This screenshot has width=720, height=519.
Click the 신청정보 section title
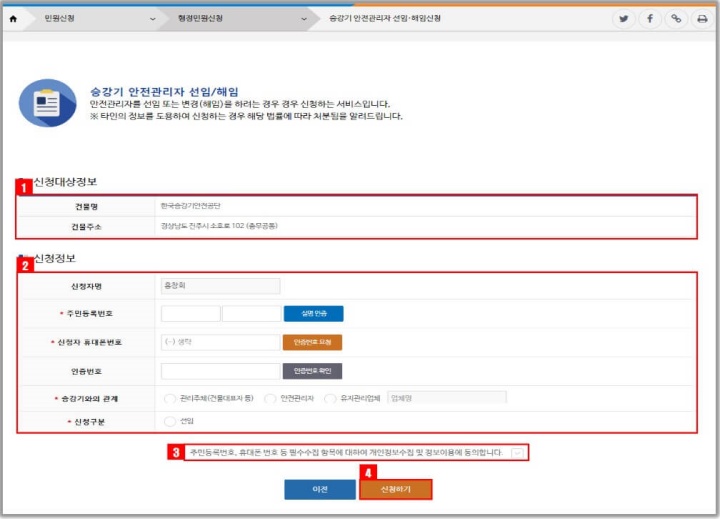tap(55, 259)
